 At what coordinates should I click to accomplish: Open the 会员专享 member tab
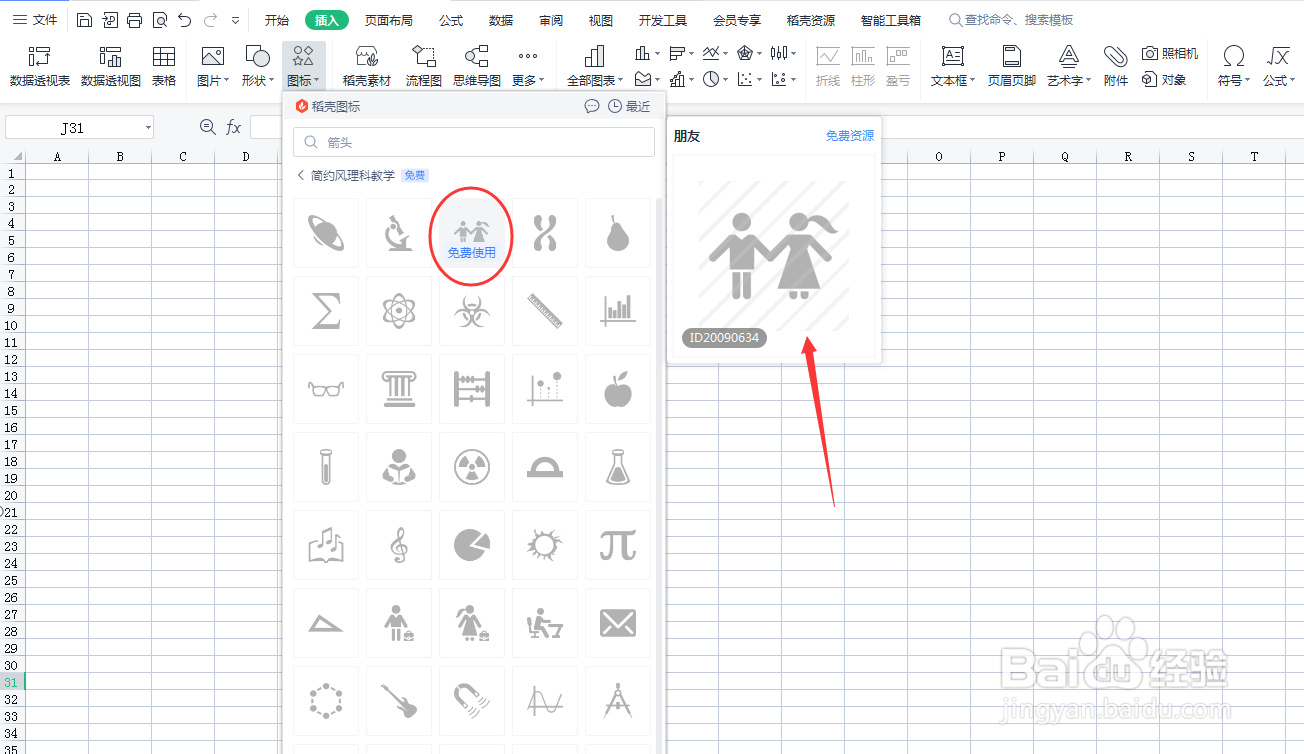737,20
